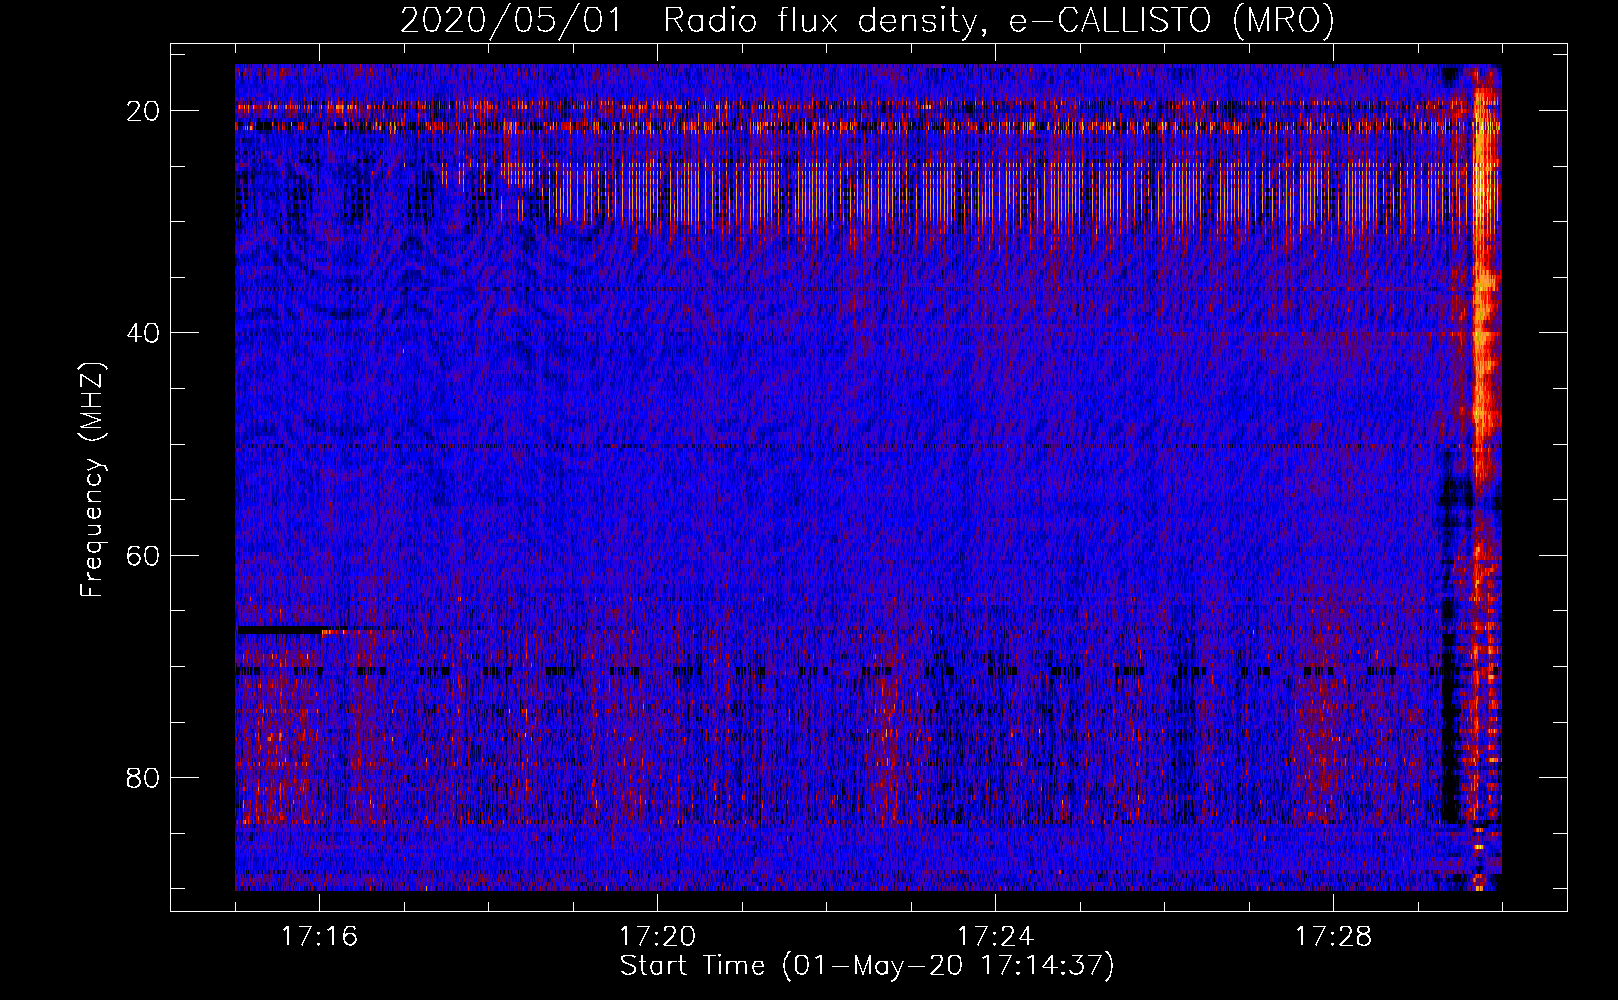
Task: Click the 20 MHz frequency tick label
Action: pyautogui.click(x=143, y=111)
